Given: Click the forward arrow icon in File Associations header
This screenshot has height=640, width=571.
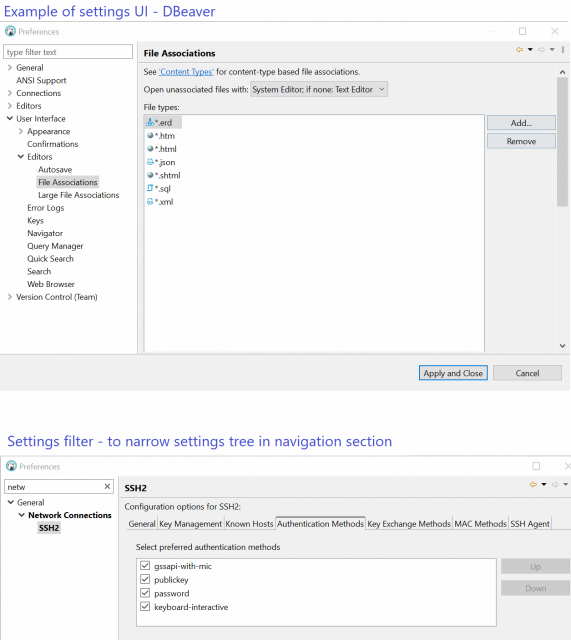Looking at the screenshot, I should [x=541, y=50].
